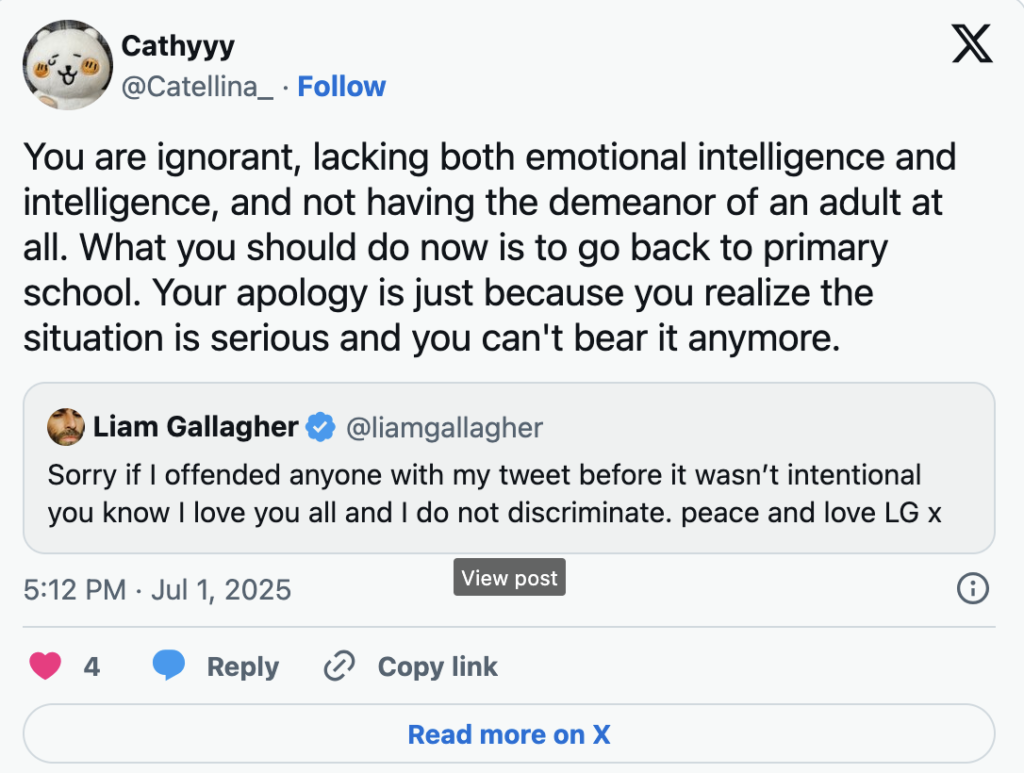The width and height of the screenshot is (1024, 773).
Task: Click the main tweet text by Cathyyy
Action: point(490,247)
